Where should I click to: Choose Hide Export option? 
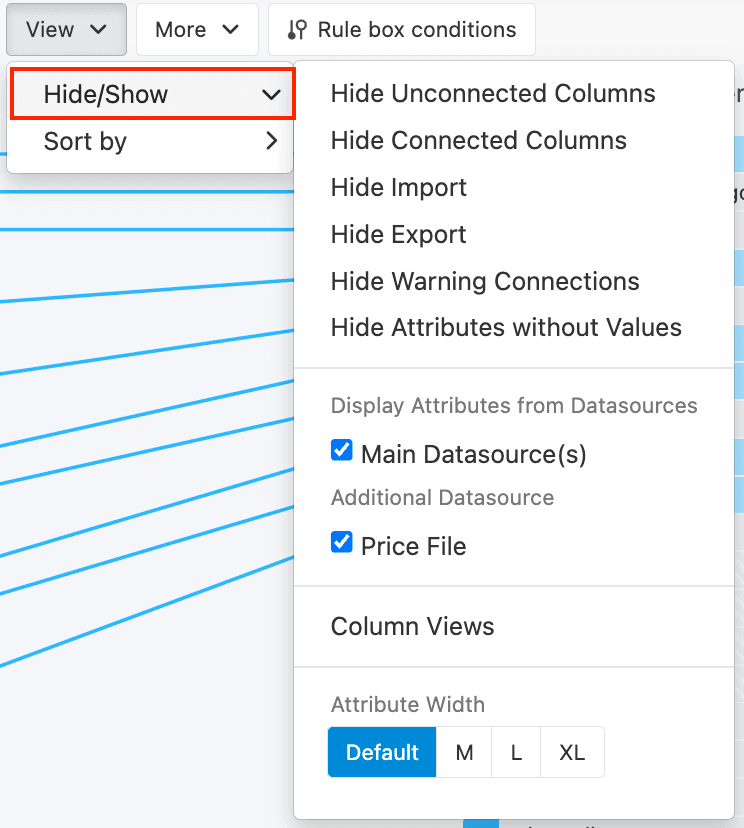coord(398,235)
